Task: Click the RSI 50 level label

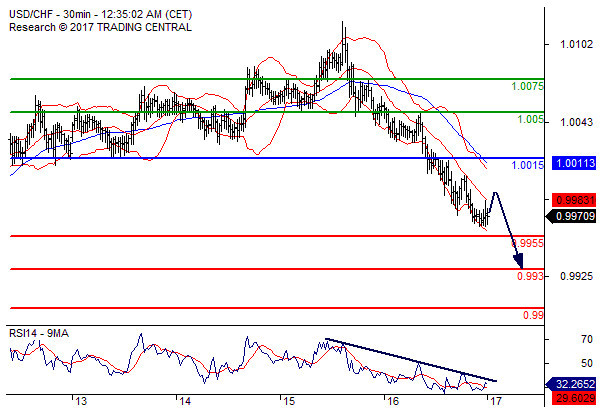Action: coord(586,363)
